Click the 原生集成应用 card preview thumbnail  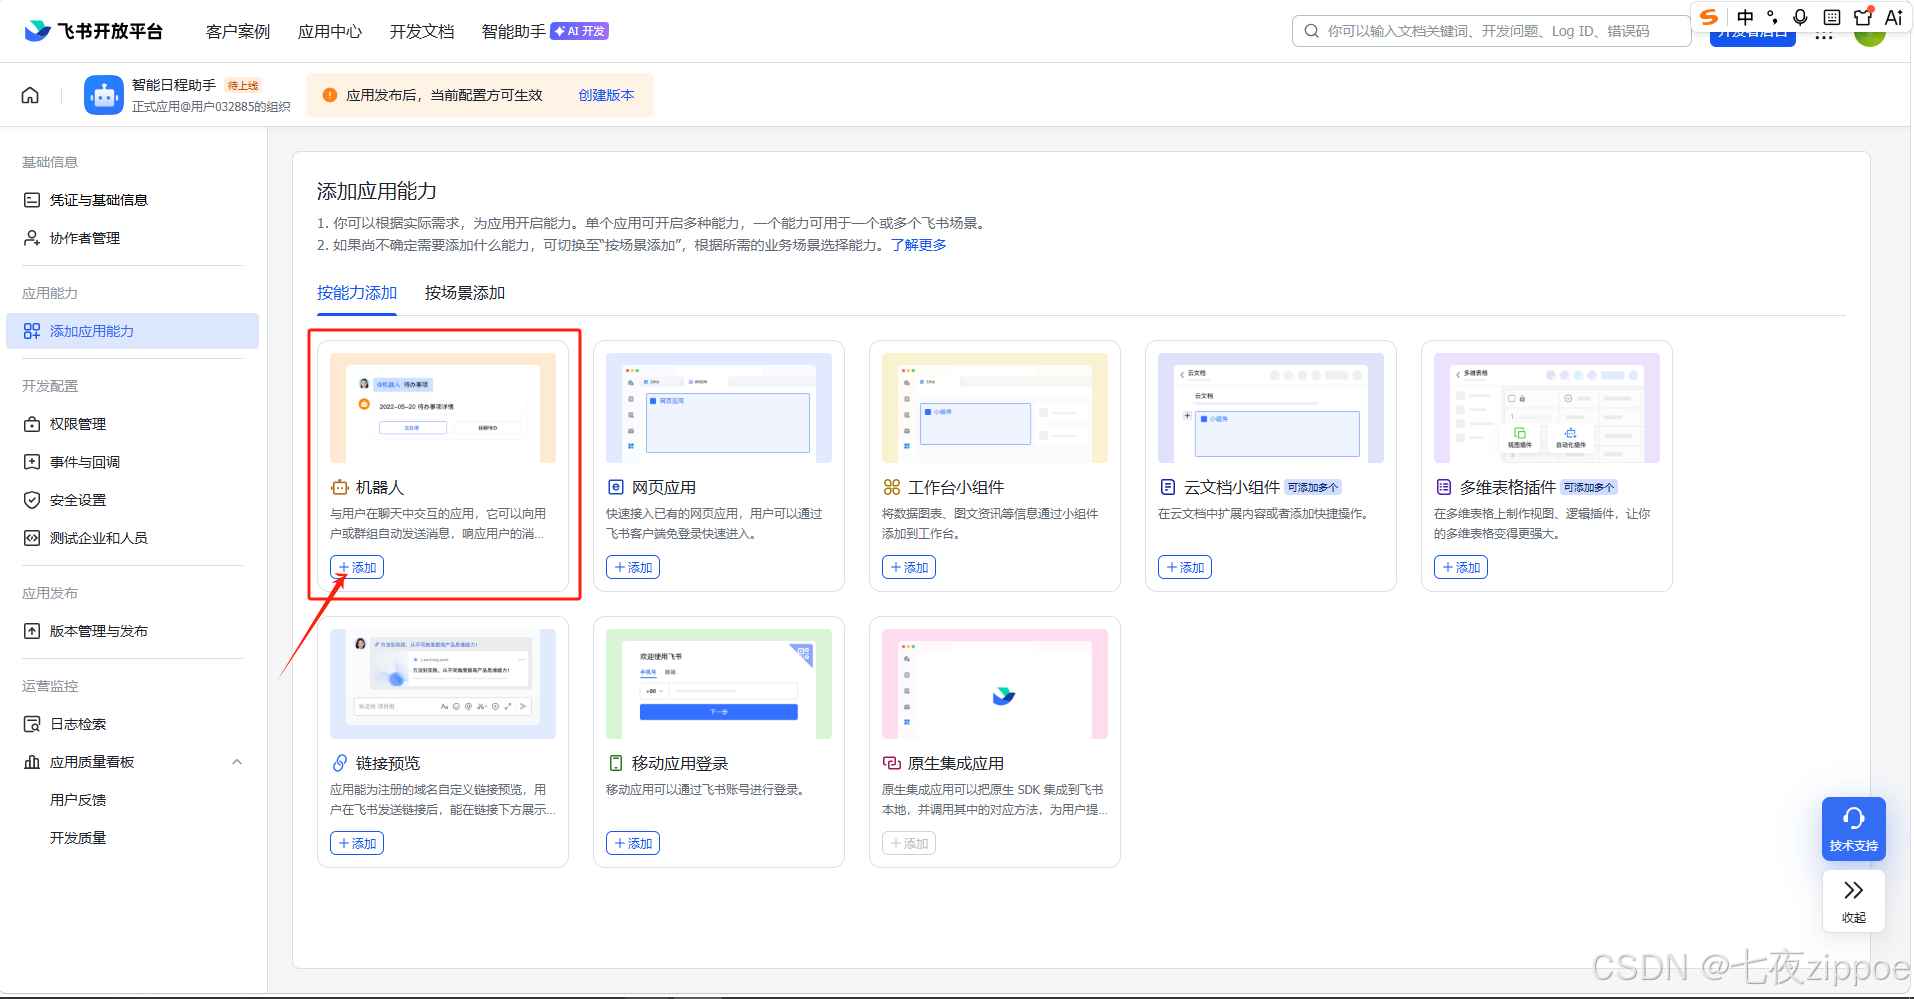pos(995,684)
